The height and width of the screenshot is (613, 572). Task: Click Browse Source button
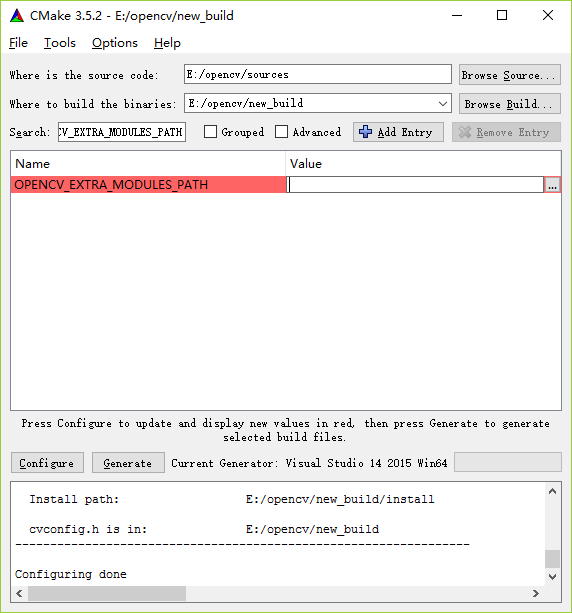click(x=509, y=75)
